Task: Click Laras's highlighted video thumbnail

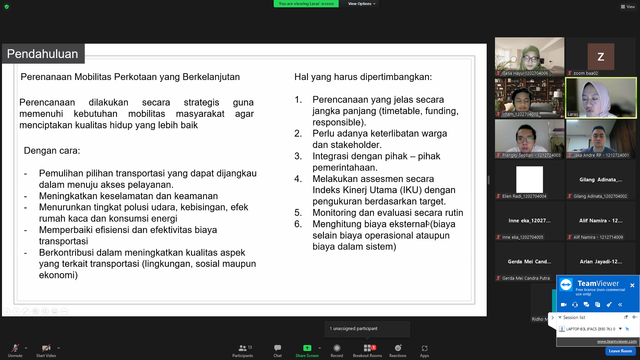Action: click(x=601, y=98)
